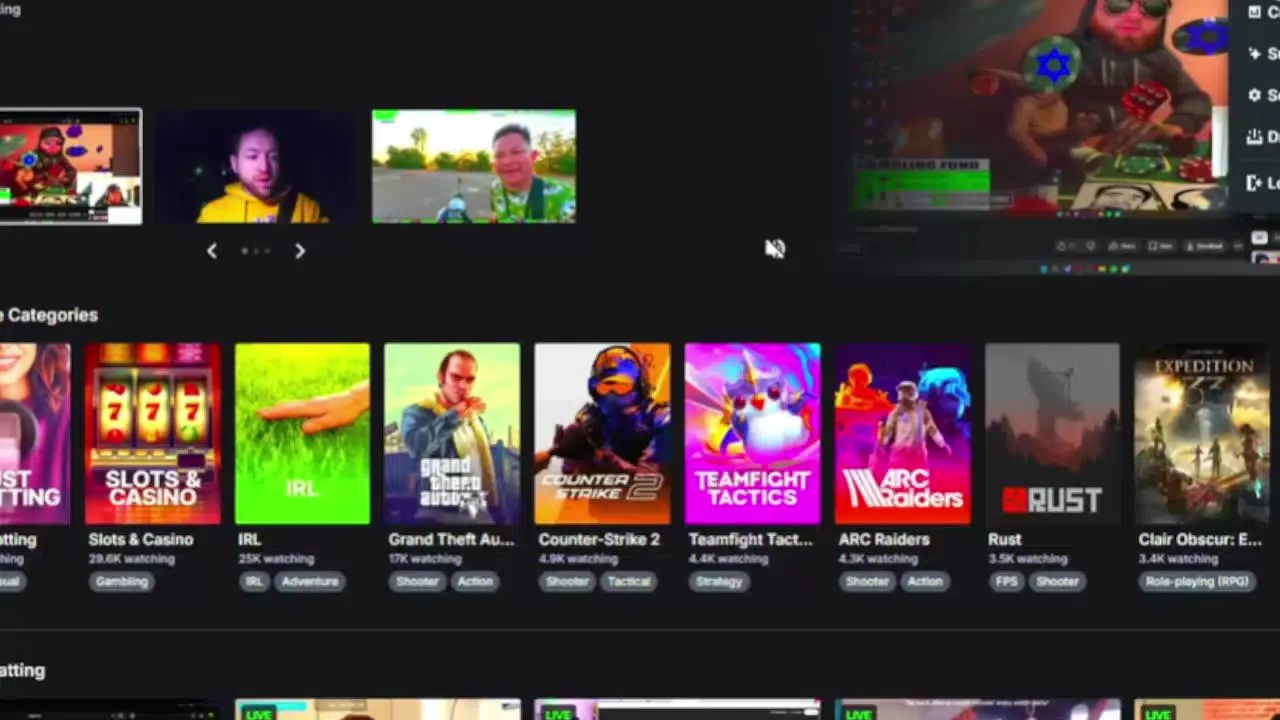Open the Clair Obscur Expedition 33 cover
Viewport: 1280px width, 720px height.
click(1202, 434)
